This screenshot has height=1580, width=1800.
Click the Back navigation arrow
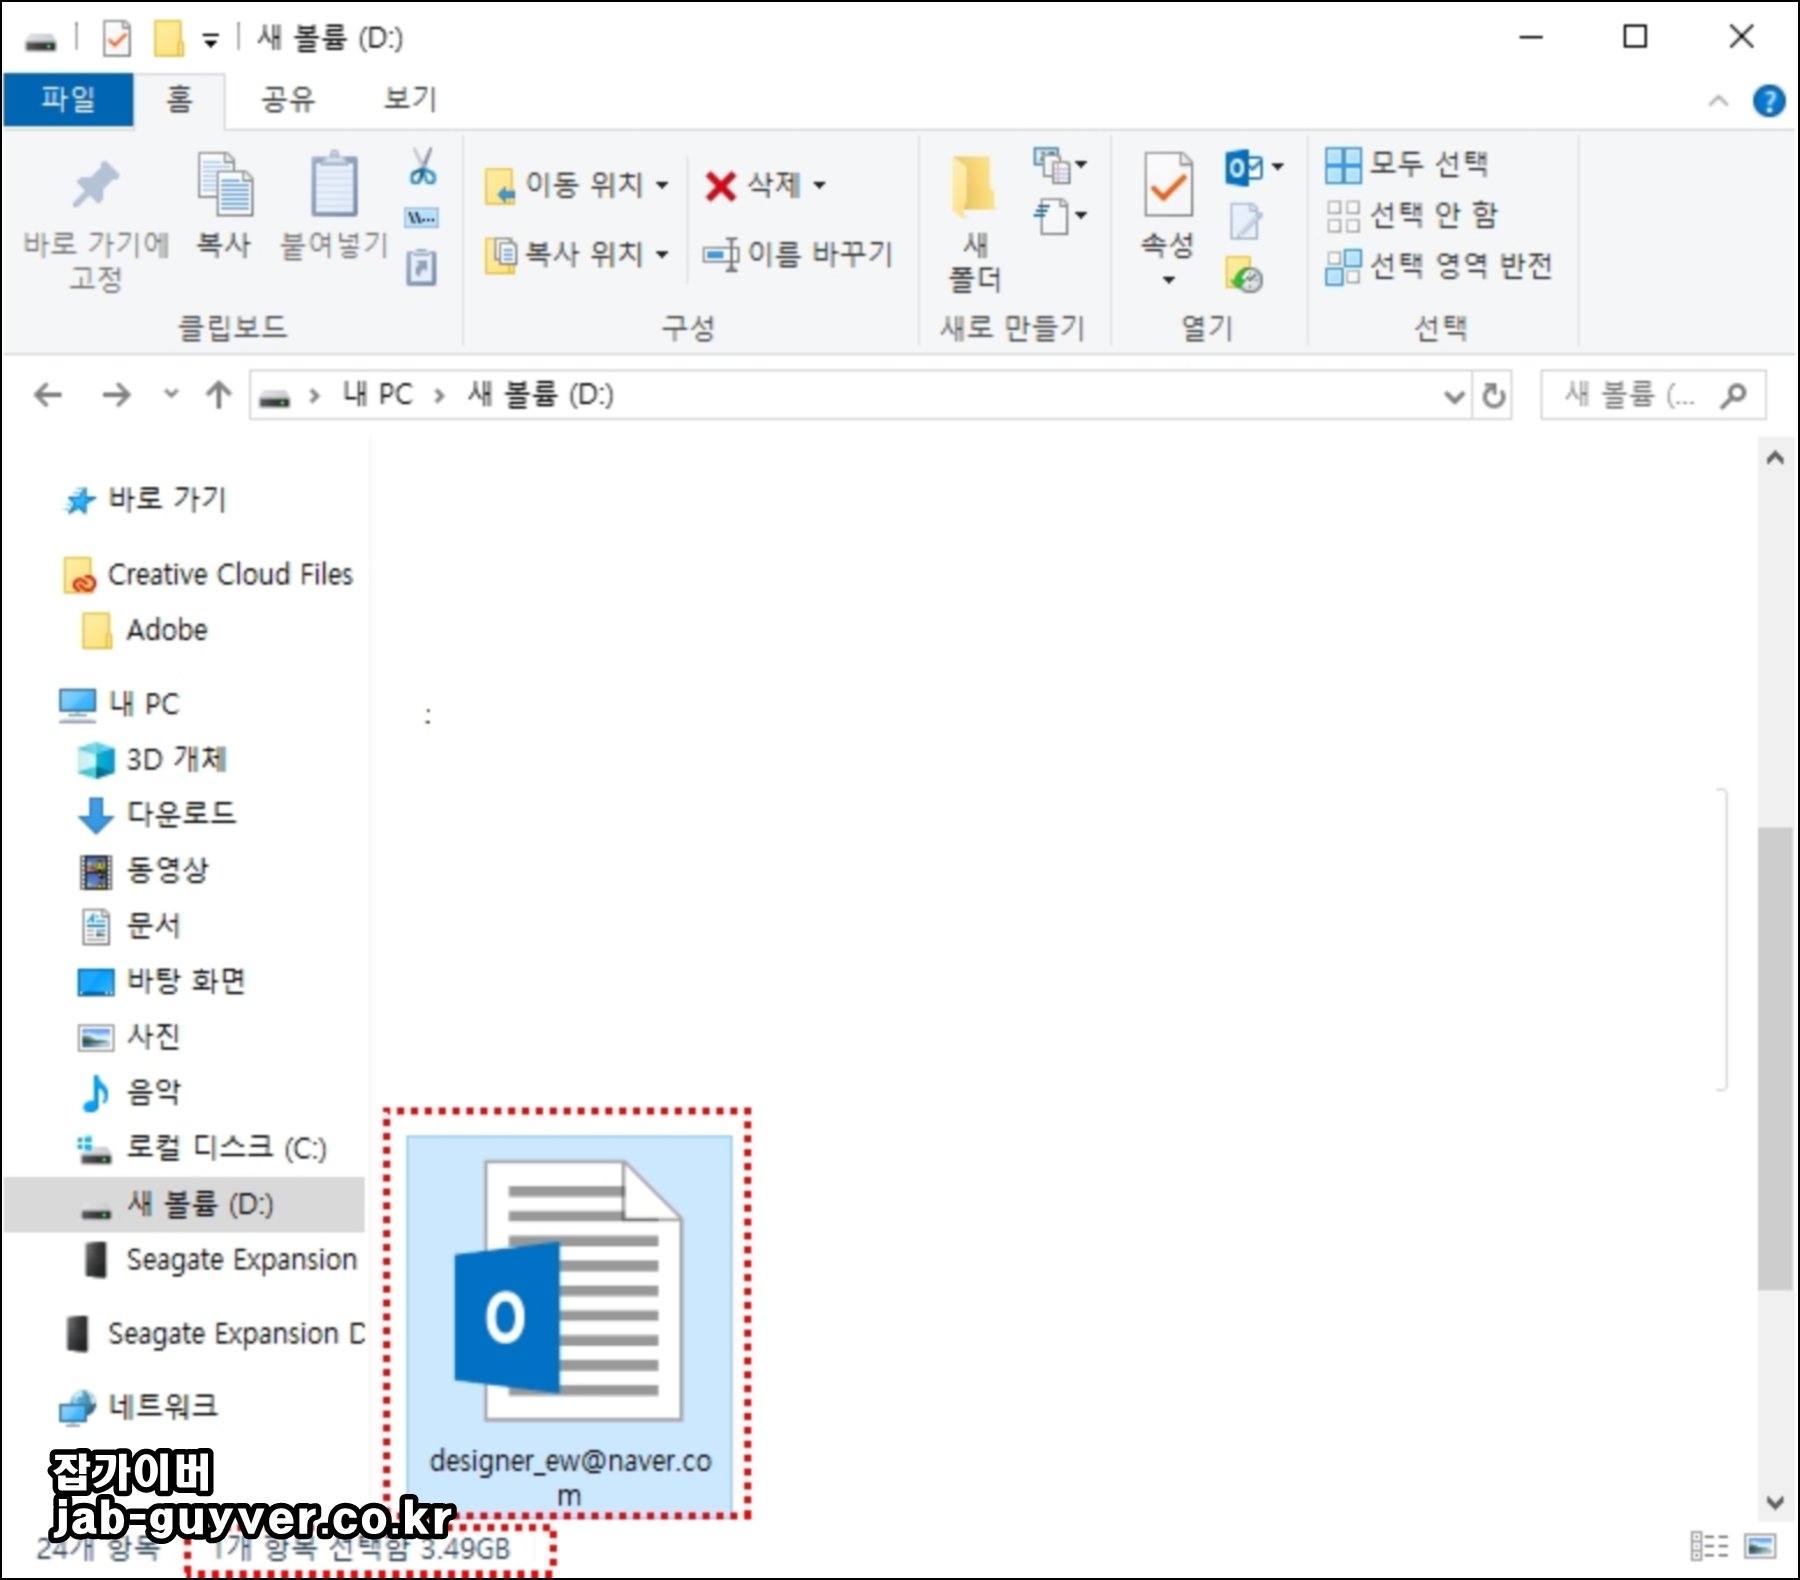point(48,395)
